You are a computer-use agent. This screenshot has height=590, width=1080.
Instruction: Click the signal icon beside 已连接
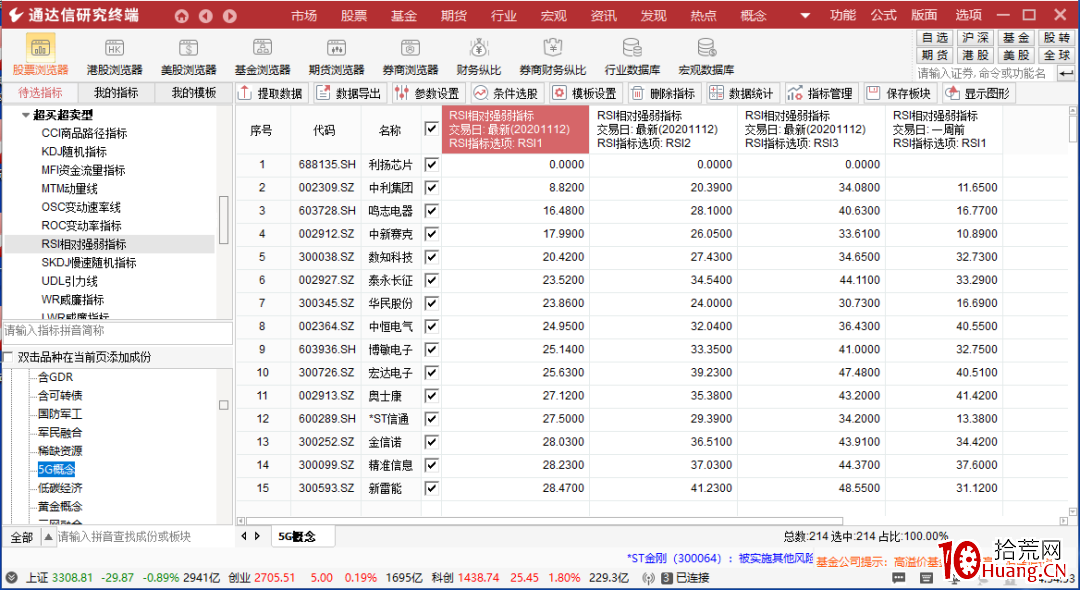[x=648, y=578]
